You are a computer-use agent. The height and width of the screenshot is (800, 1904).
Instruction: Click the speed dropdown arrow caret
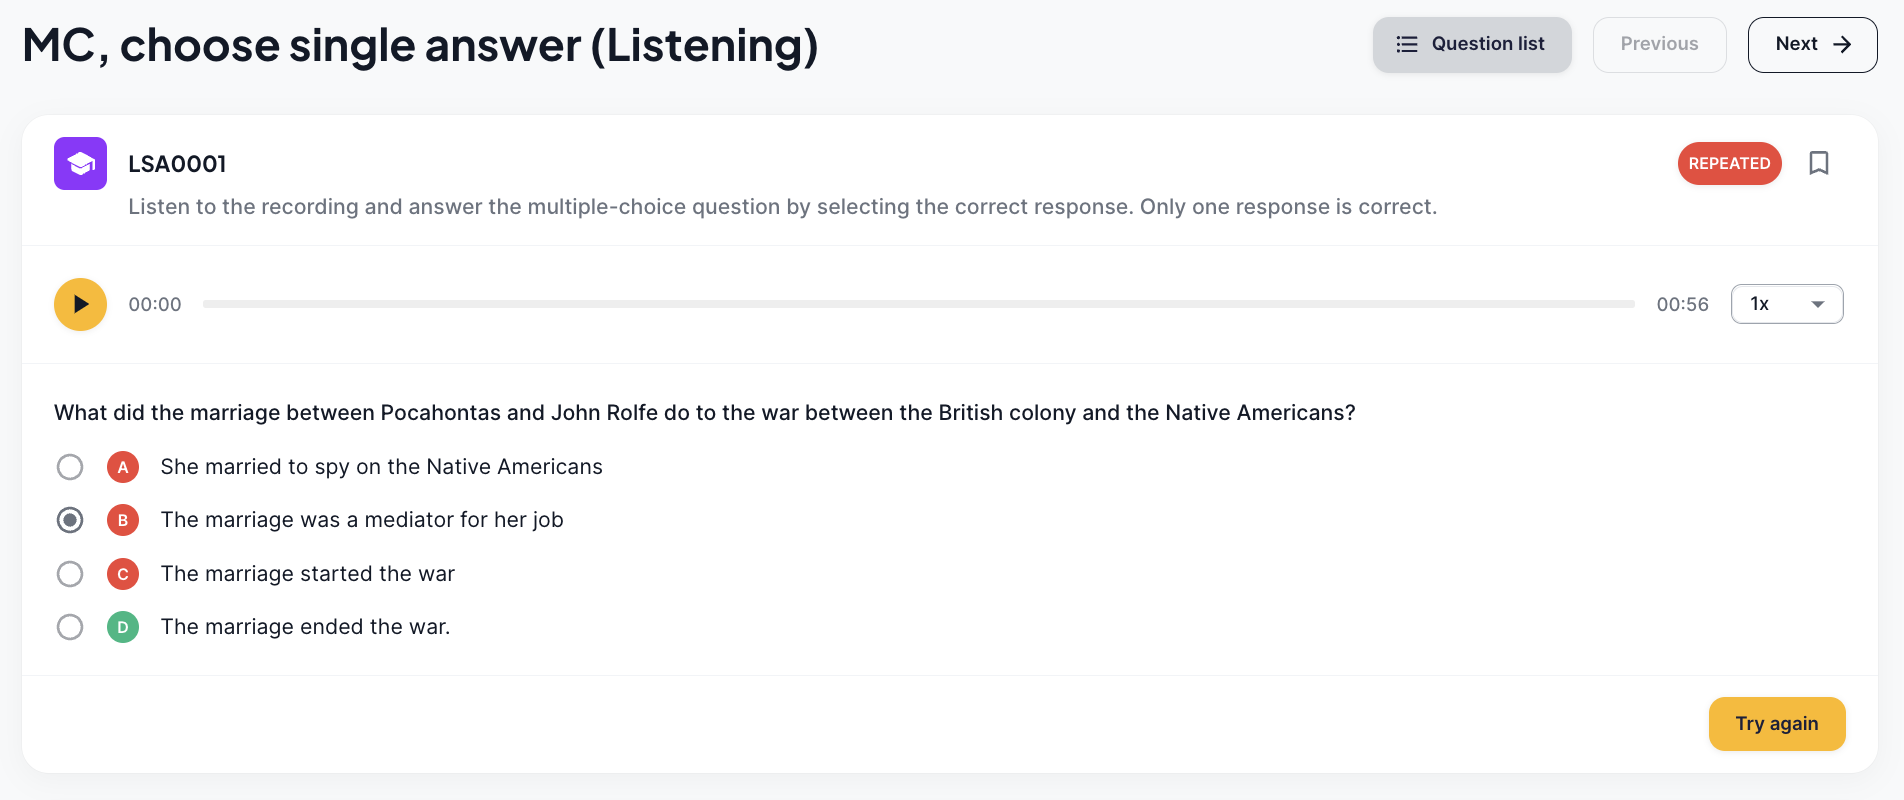1818,304
